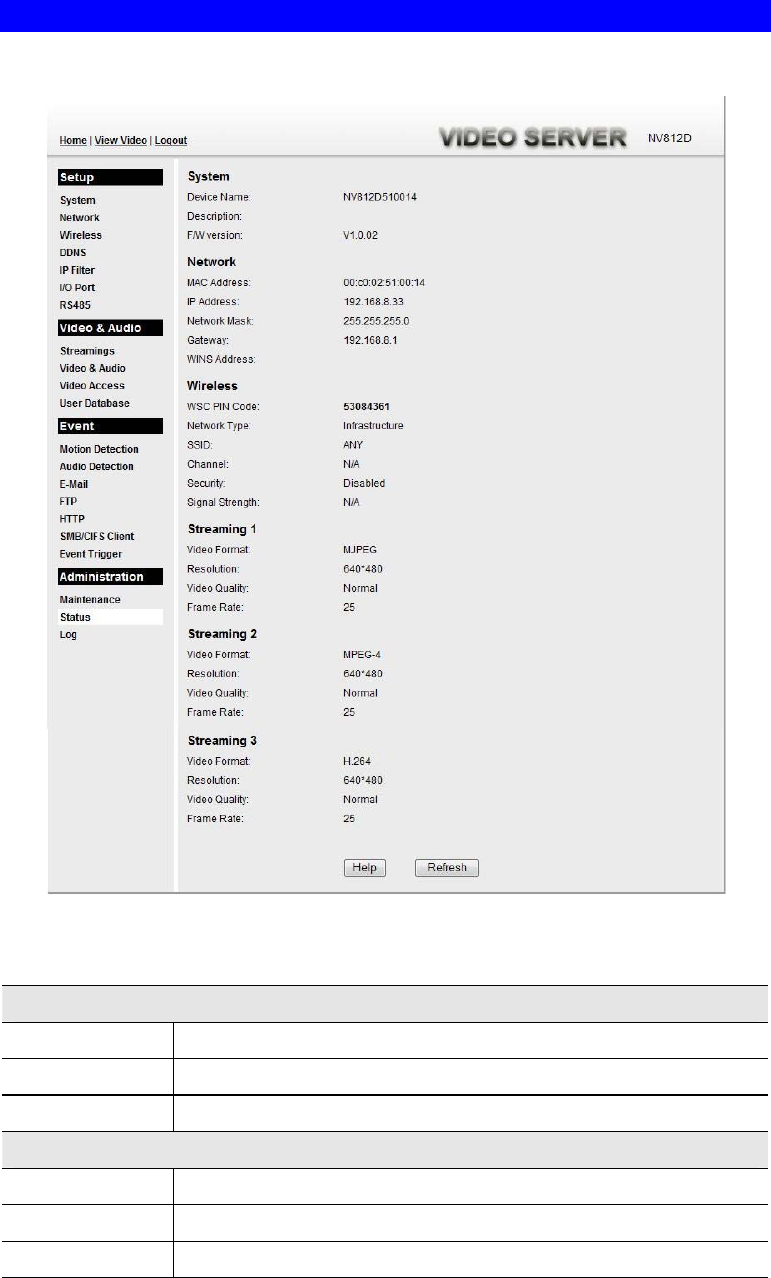Image resolution: width=771 pixels, height=1278 pixels.
Task: Open Event Trigger settings
Action: point(91,554)
